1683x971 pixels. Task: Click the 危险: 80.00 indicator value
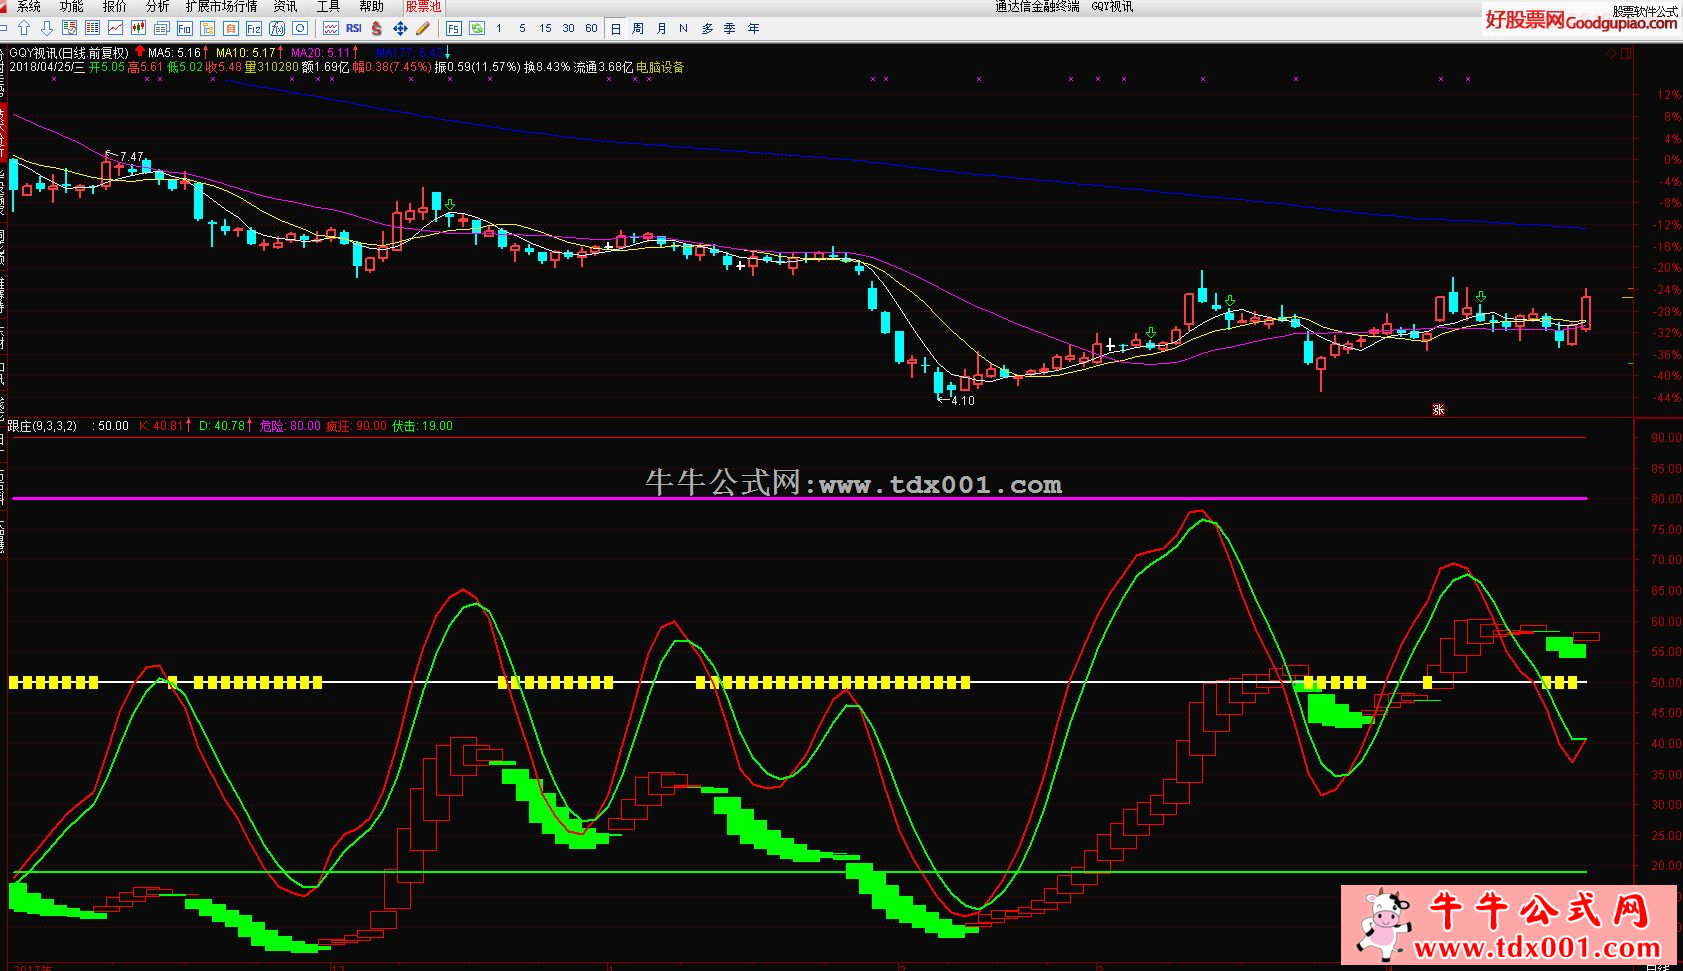pos(290,426)
